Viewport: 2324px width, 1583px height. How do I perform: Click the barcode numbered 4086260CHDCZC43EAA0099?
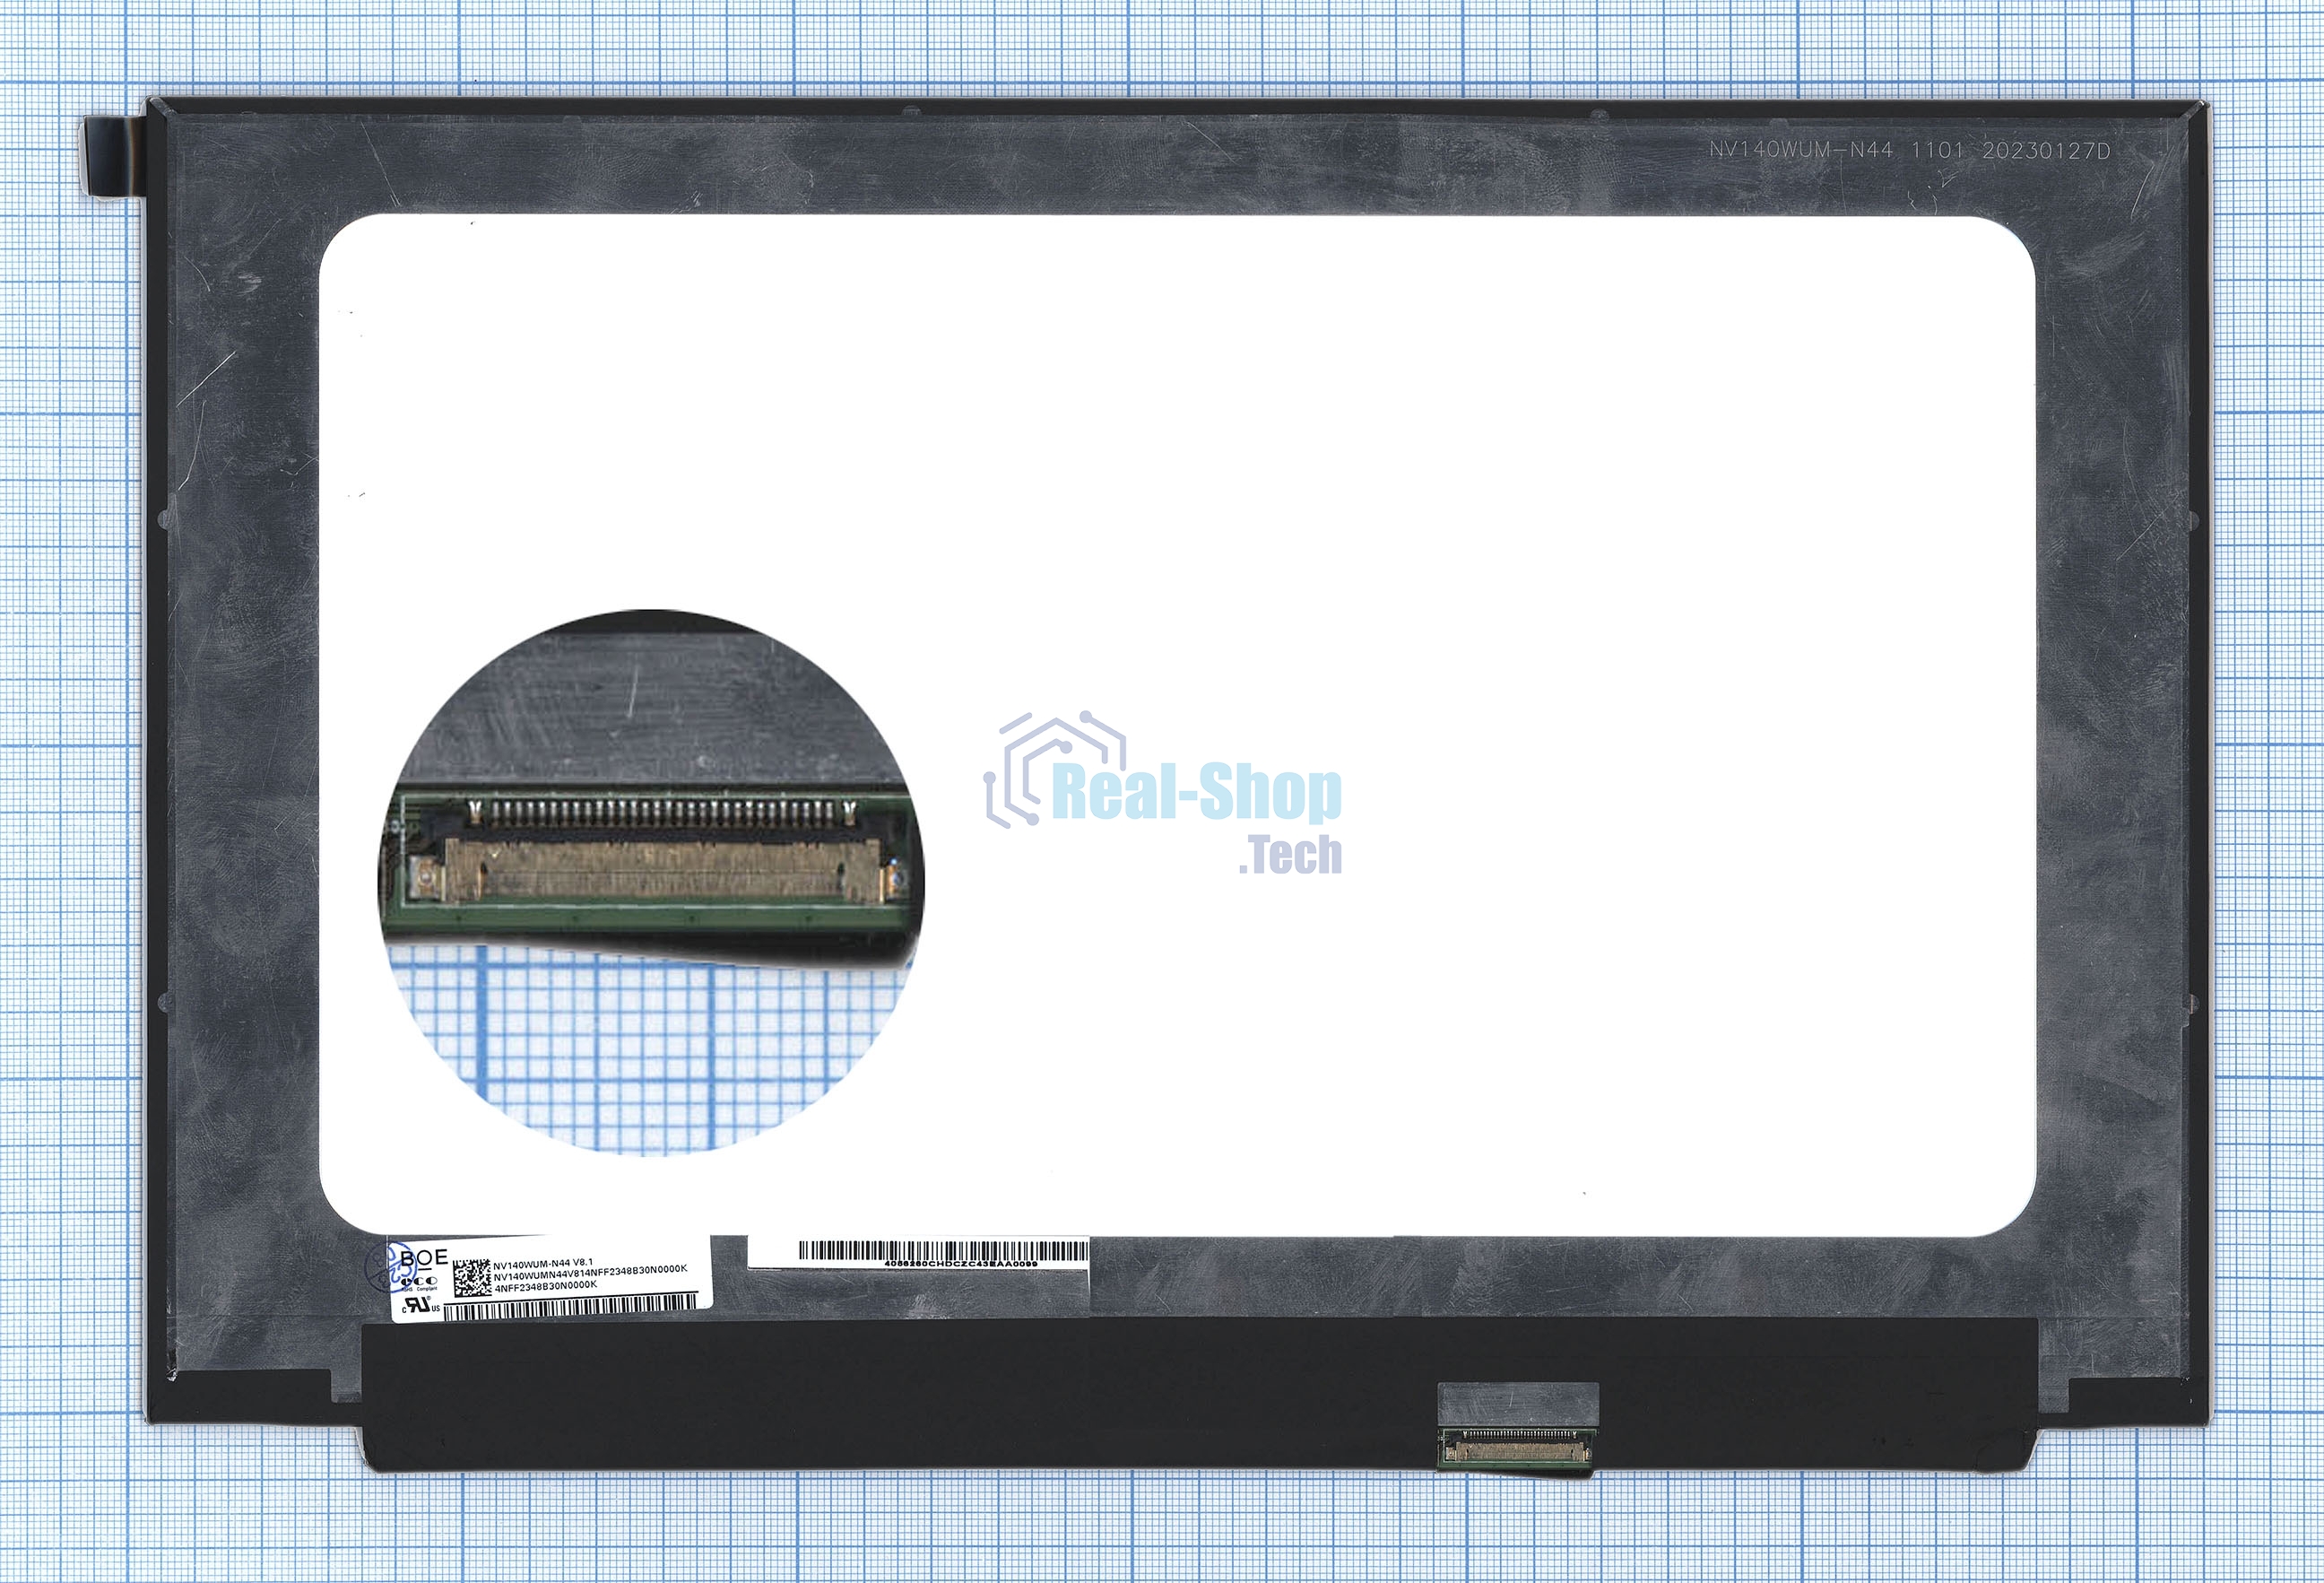(943, 1251)
